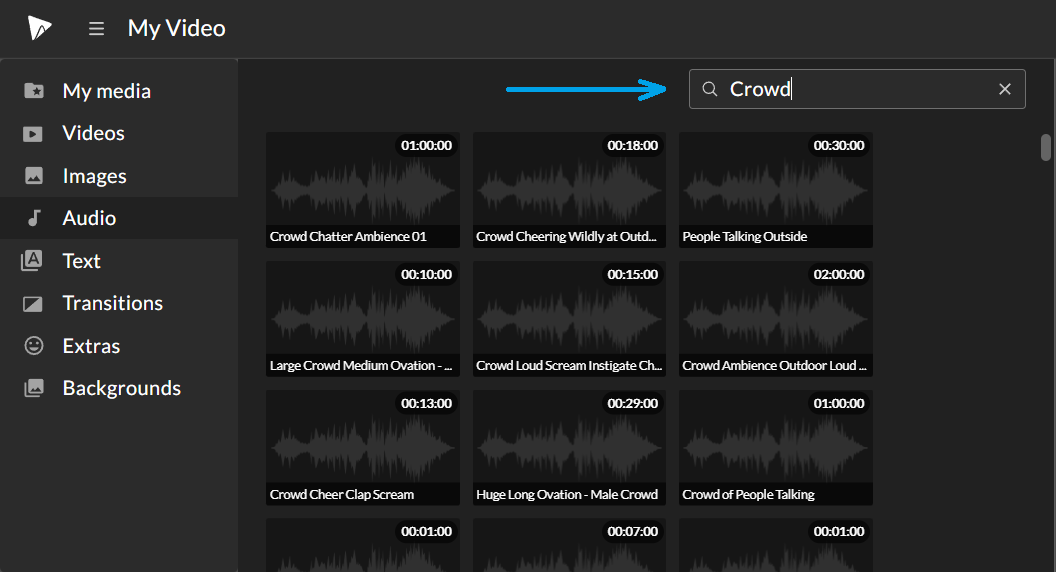Click the Extras smiley icon
Viewport: 1056px width, 572px height.
click(x=34, y=346)
